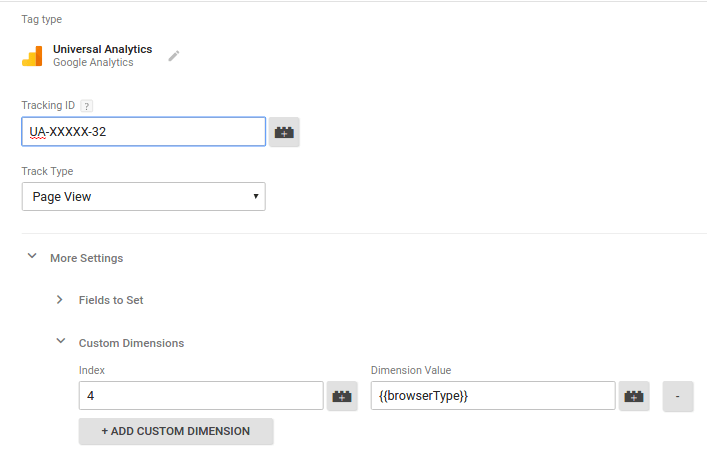Viewport: 707px width, 473px height.
Task: Collapse the Custom Dimensions chevron
Action: (60, 341)
